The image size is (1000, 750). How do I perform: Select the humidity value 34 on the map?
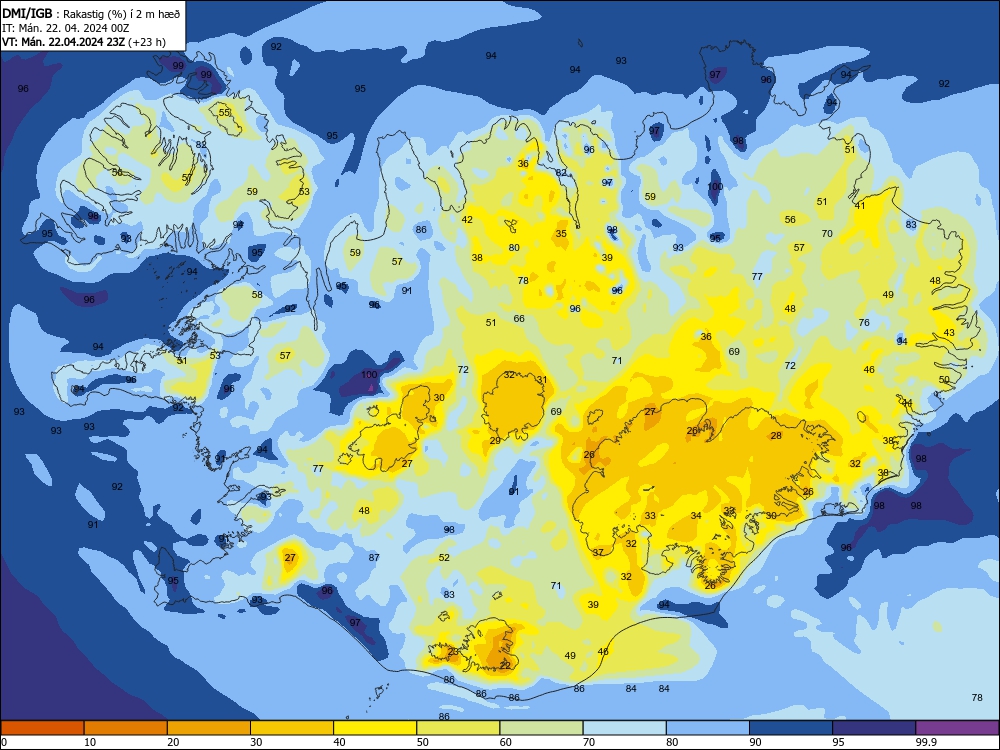tap(696, 515)
